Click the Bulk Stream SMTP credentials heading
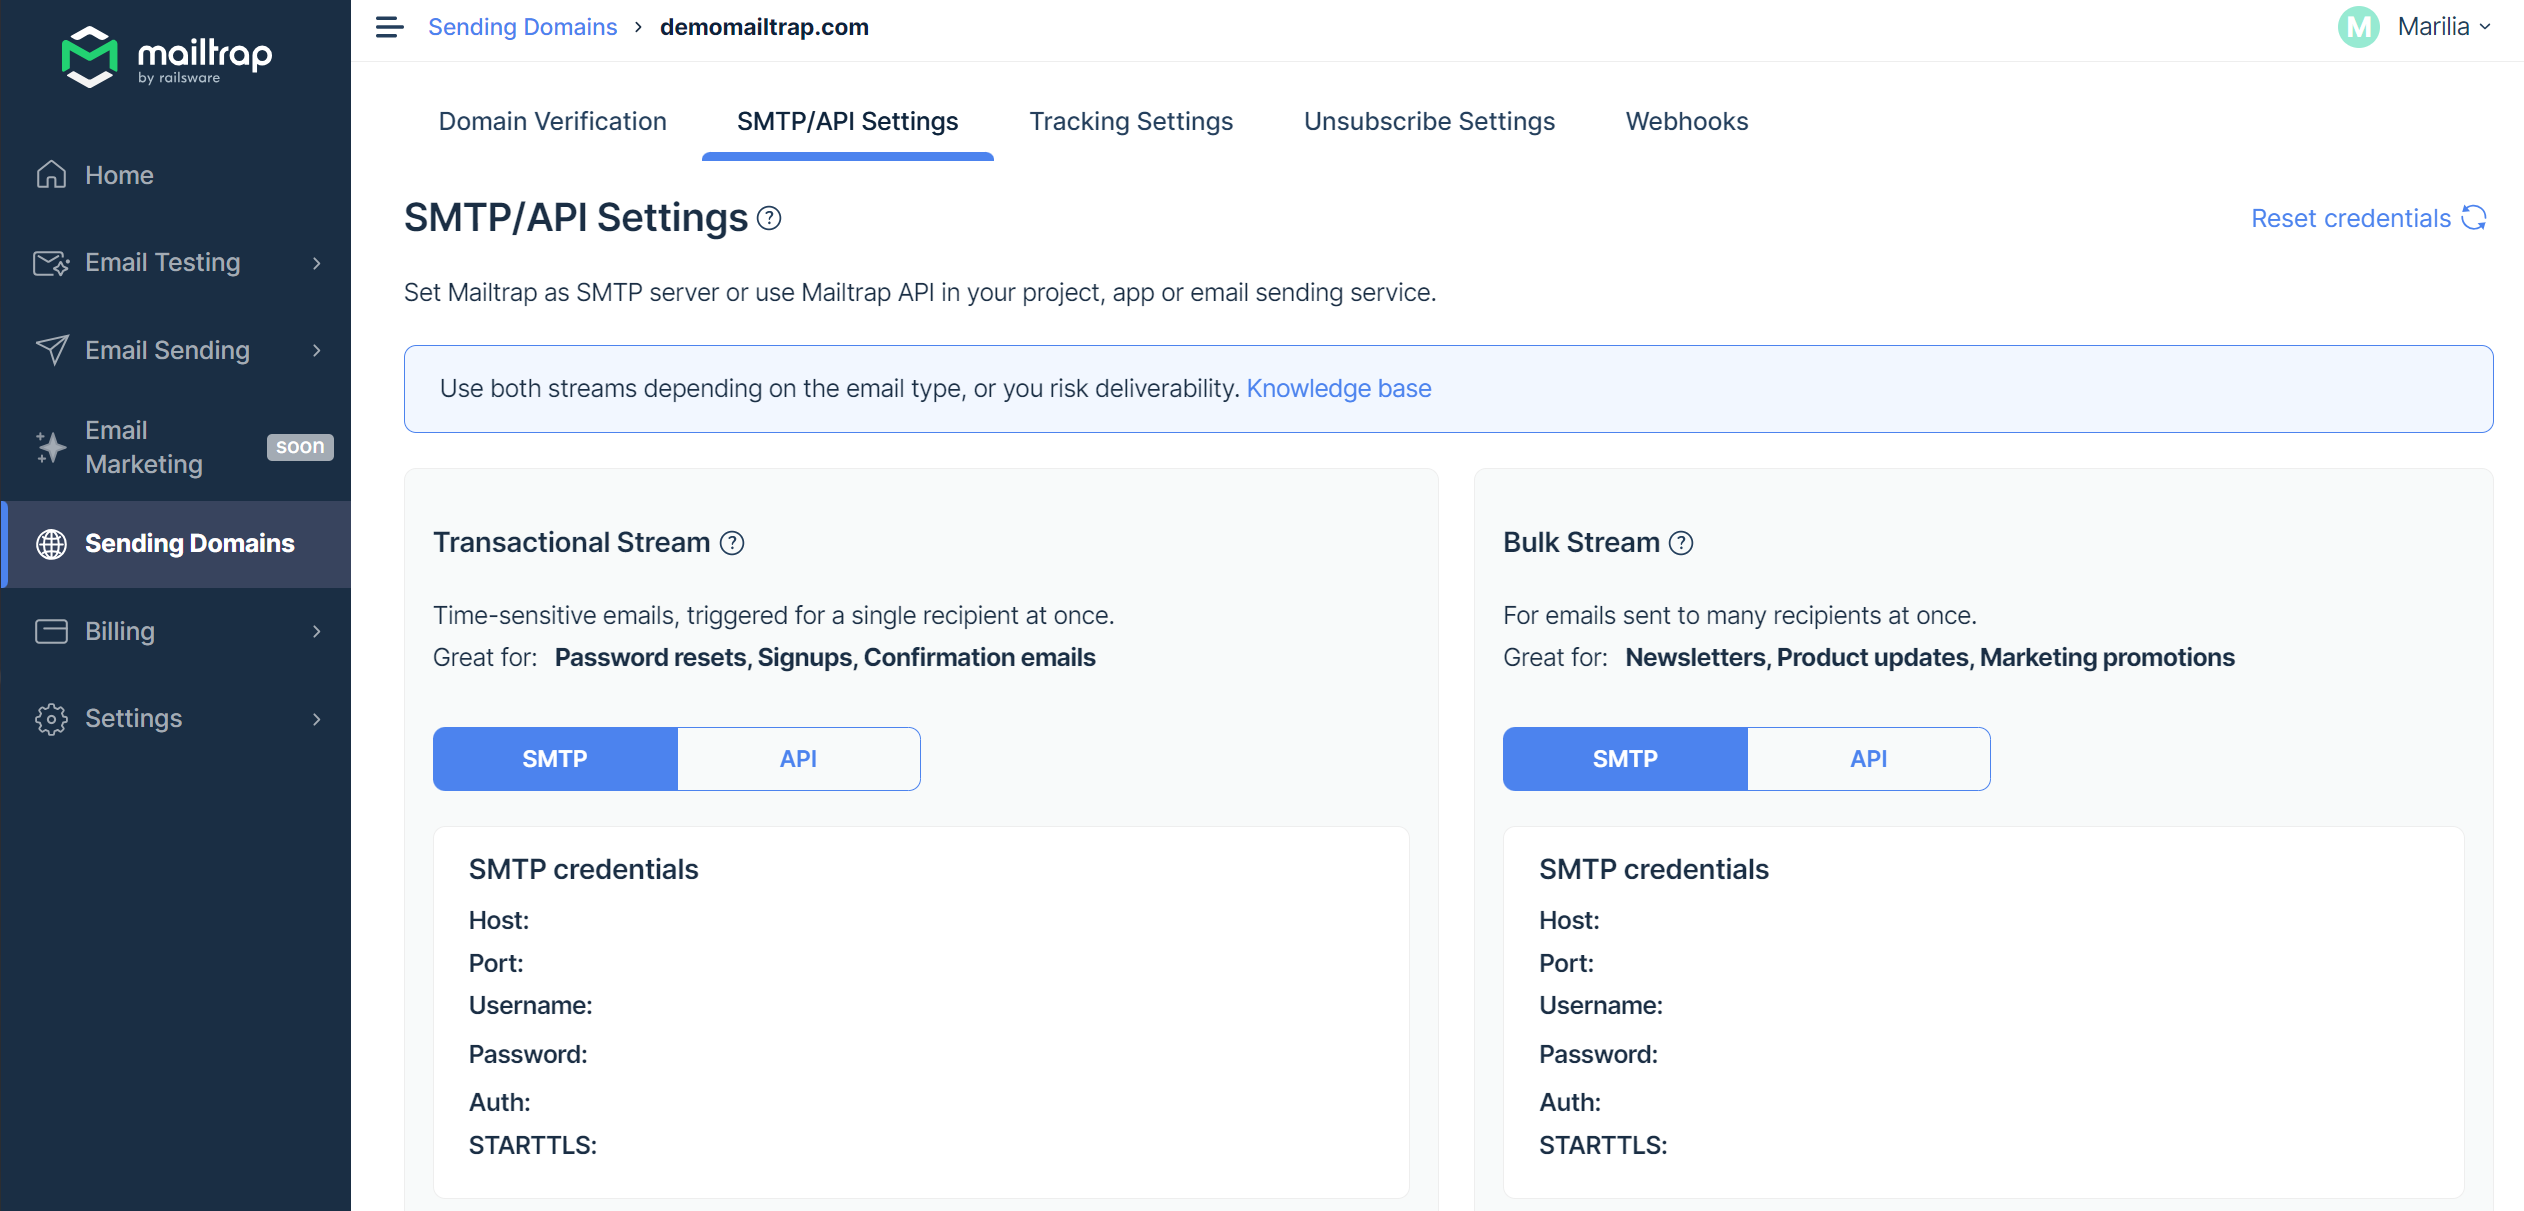Image resolution: width=2524 pixels, height=1211 pixels. click(1654, 869)
